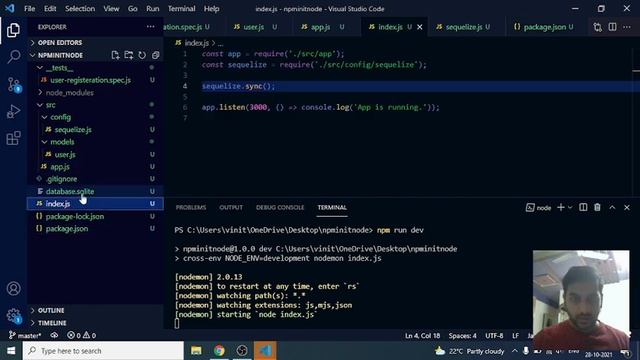Image resolution: width=640 pixels, height=360 pixels.
Task: Open Google Chrome from taskbar
Action: click(219, 351)
